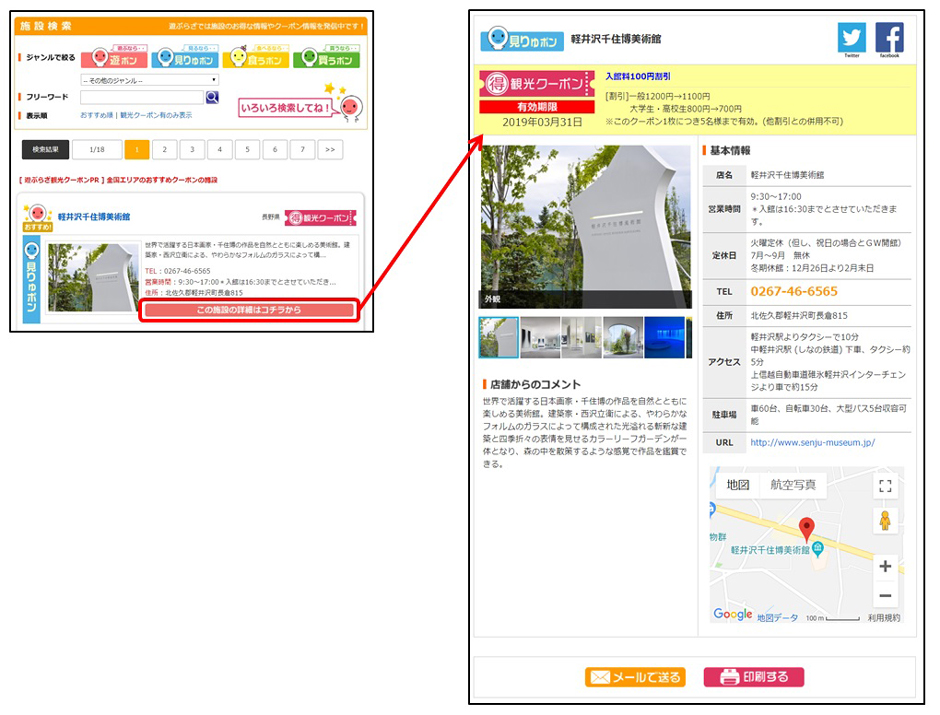Filter by pink 遊ポン genre

tap(113, 59)
